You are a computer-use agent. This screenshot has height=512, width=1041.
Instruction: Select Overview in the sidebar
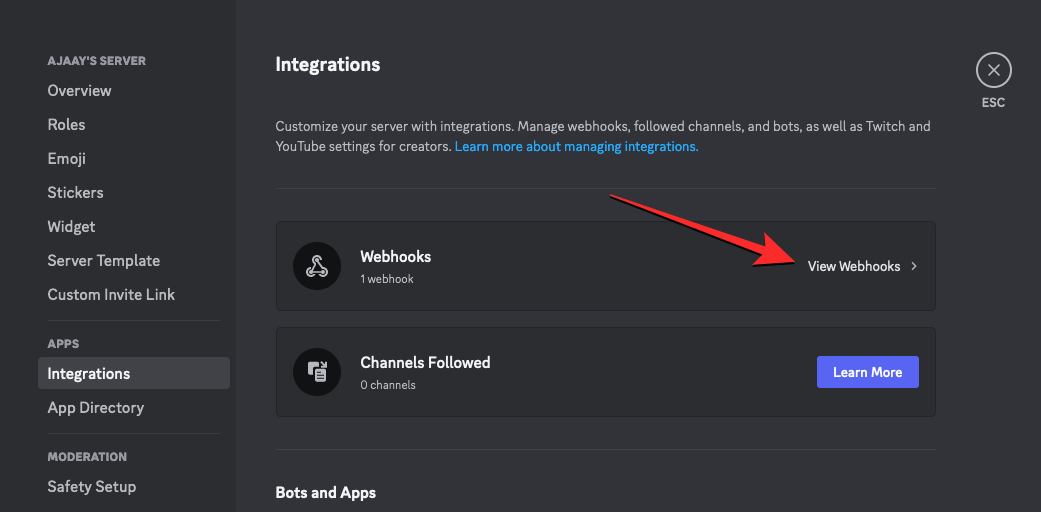pyautogui.click(x=80, y=91)
